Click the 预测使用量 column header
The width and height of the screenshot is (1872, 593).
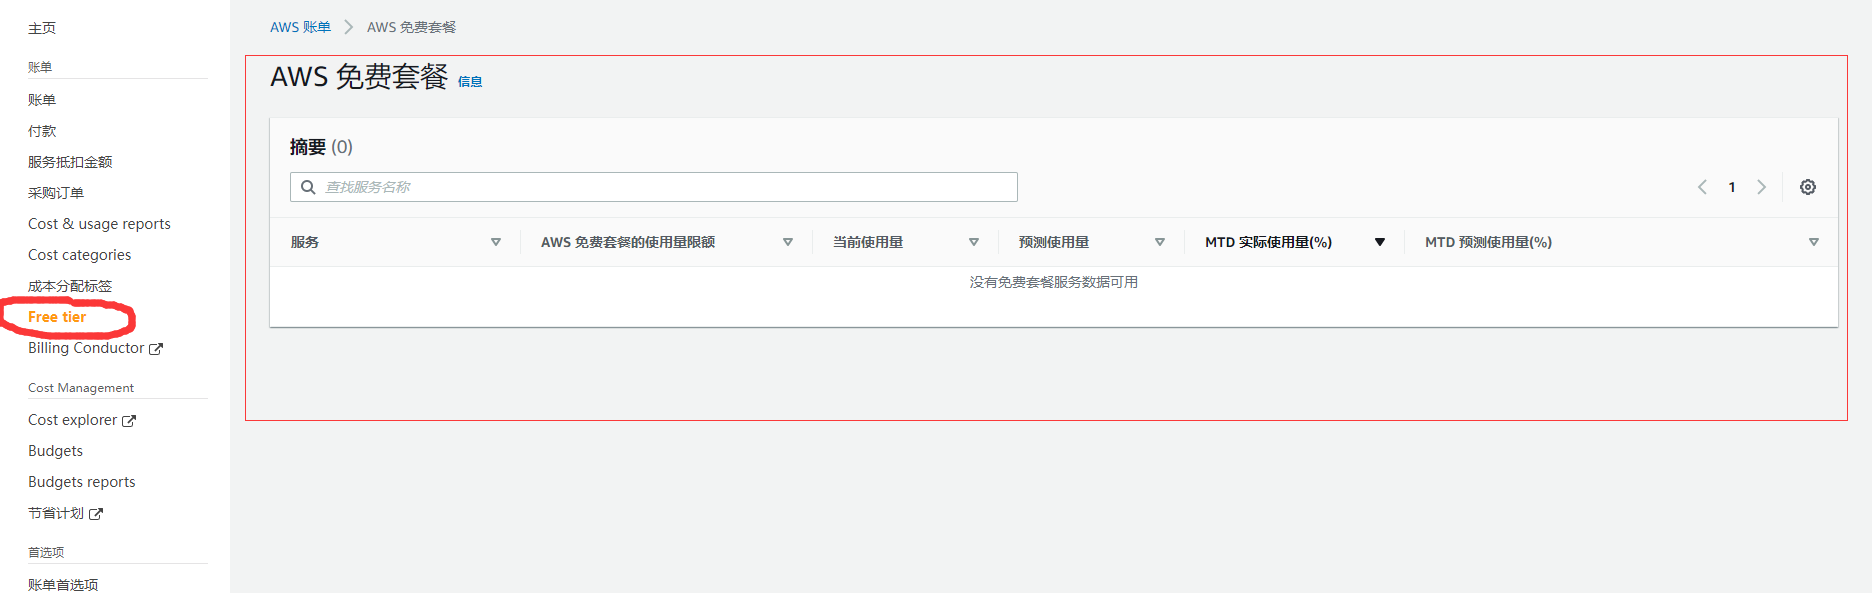pyautogui.click(x=1054, y=242)
